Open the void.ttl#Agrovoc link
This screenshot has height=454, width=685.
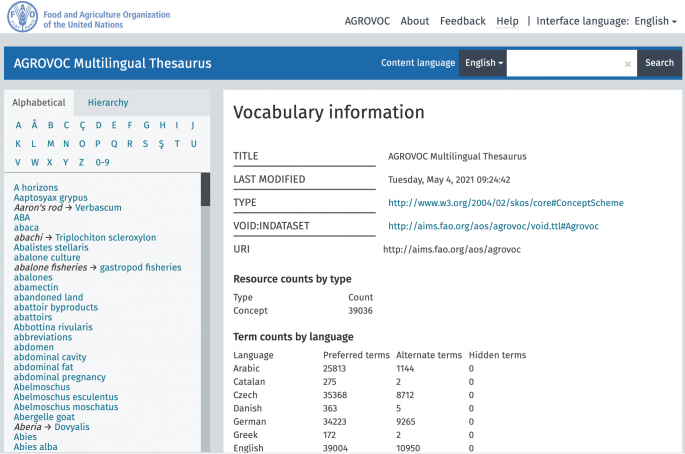click(493, 226)
